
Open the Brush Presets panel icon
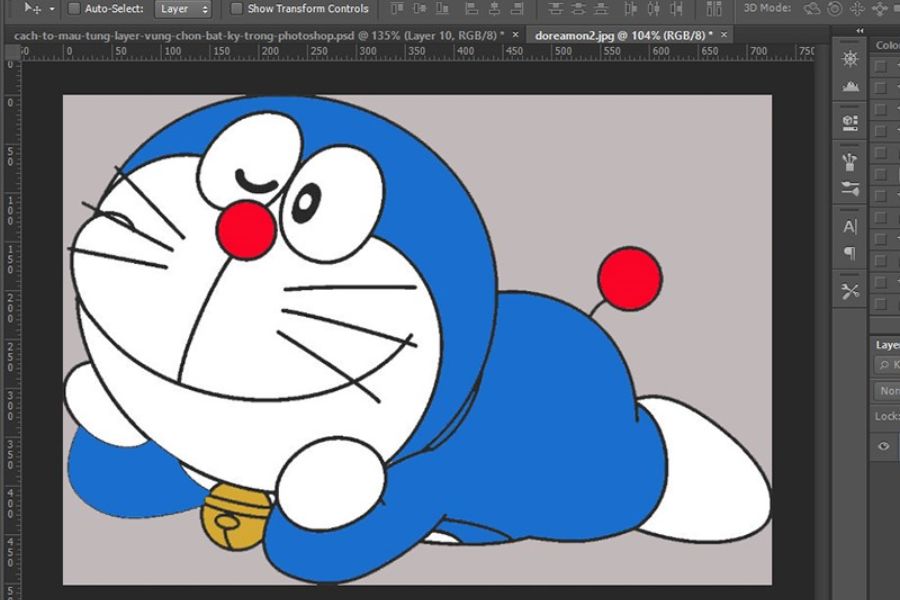(849, 161)
